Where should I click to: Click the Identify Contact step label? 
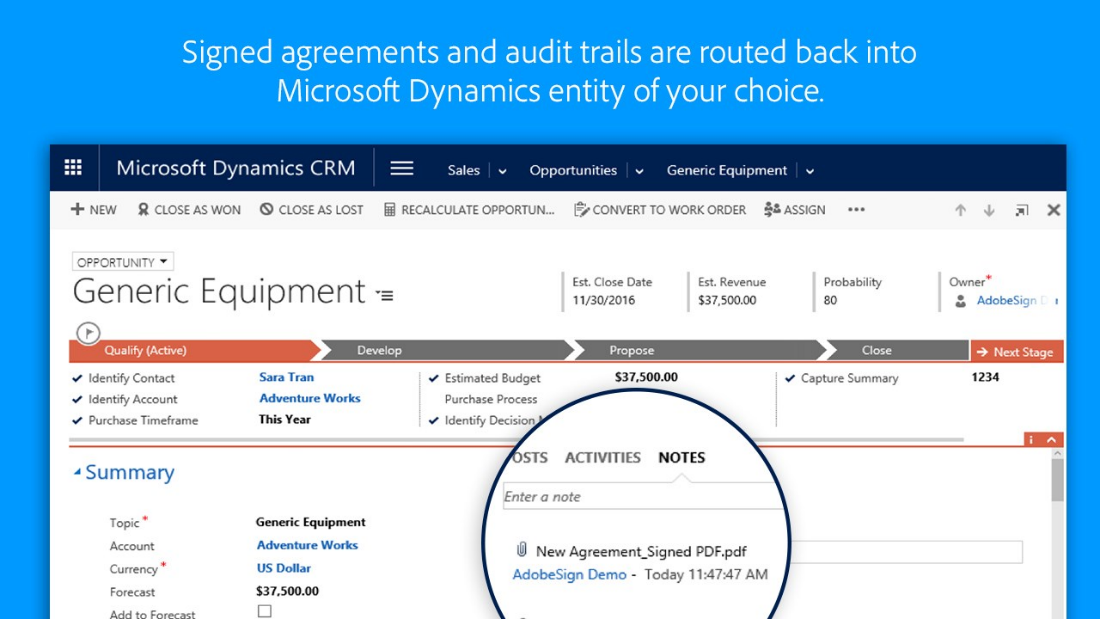click(x=131, y=378)
